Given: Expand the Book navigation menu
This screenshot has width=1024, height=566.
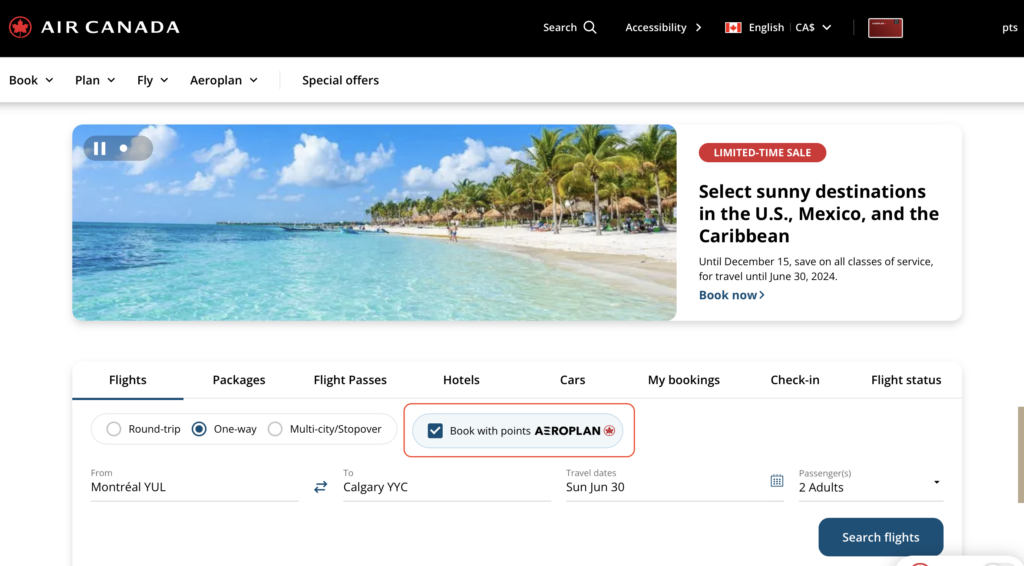Looking at the screenshot, I should (x=31, y=80).
